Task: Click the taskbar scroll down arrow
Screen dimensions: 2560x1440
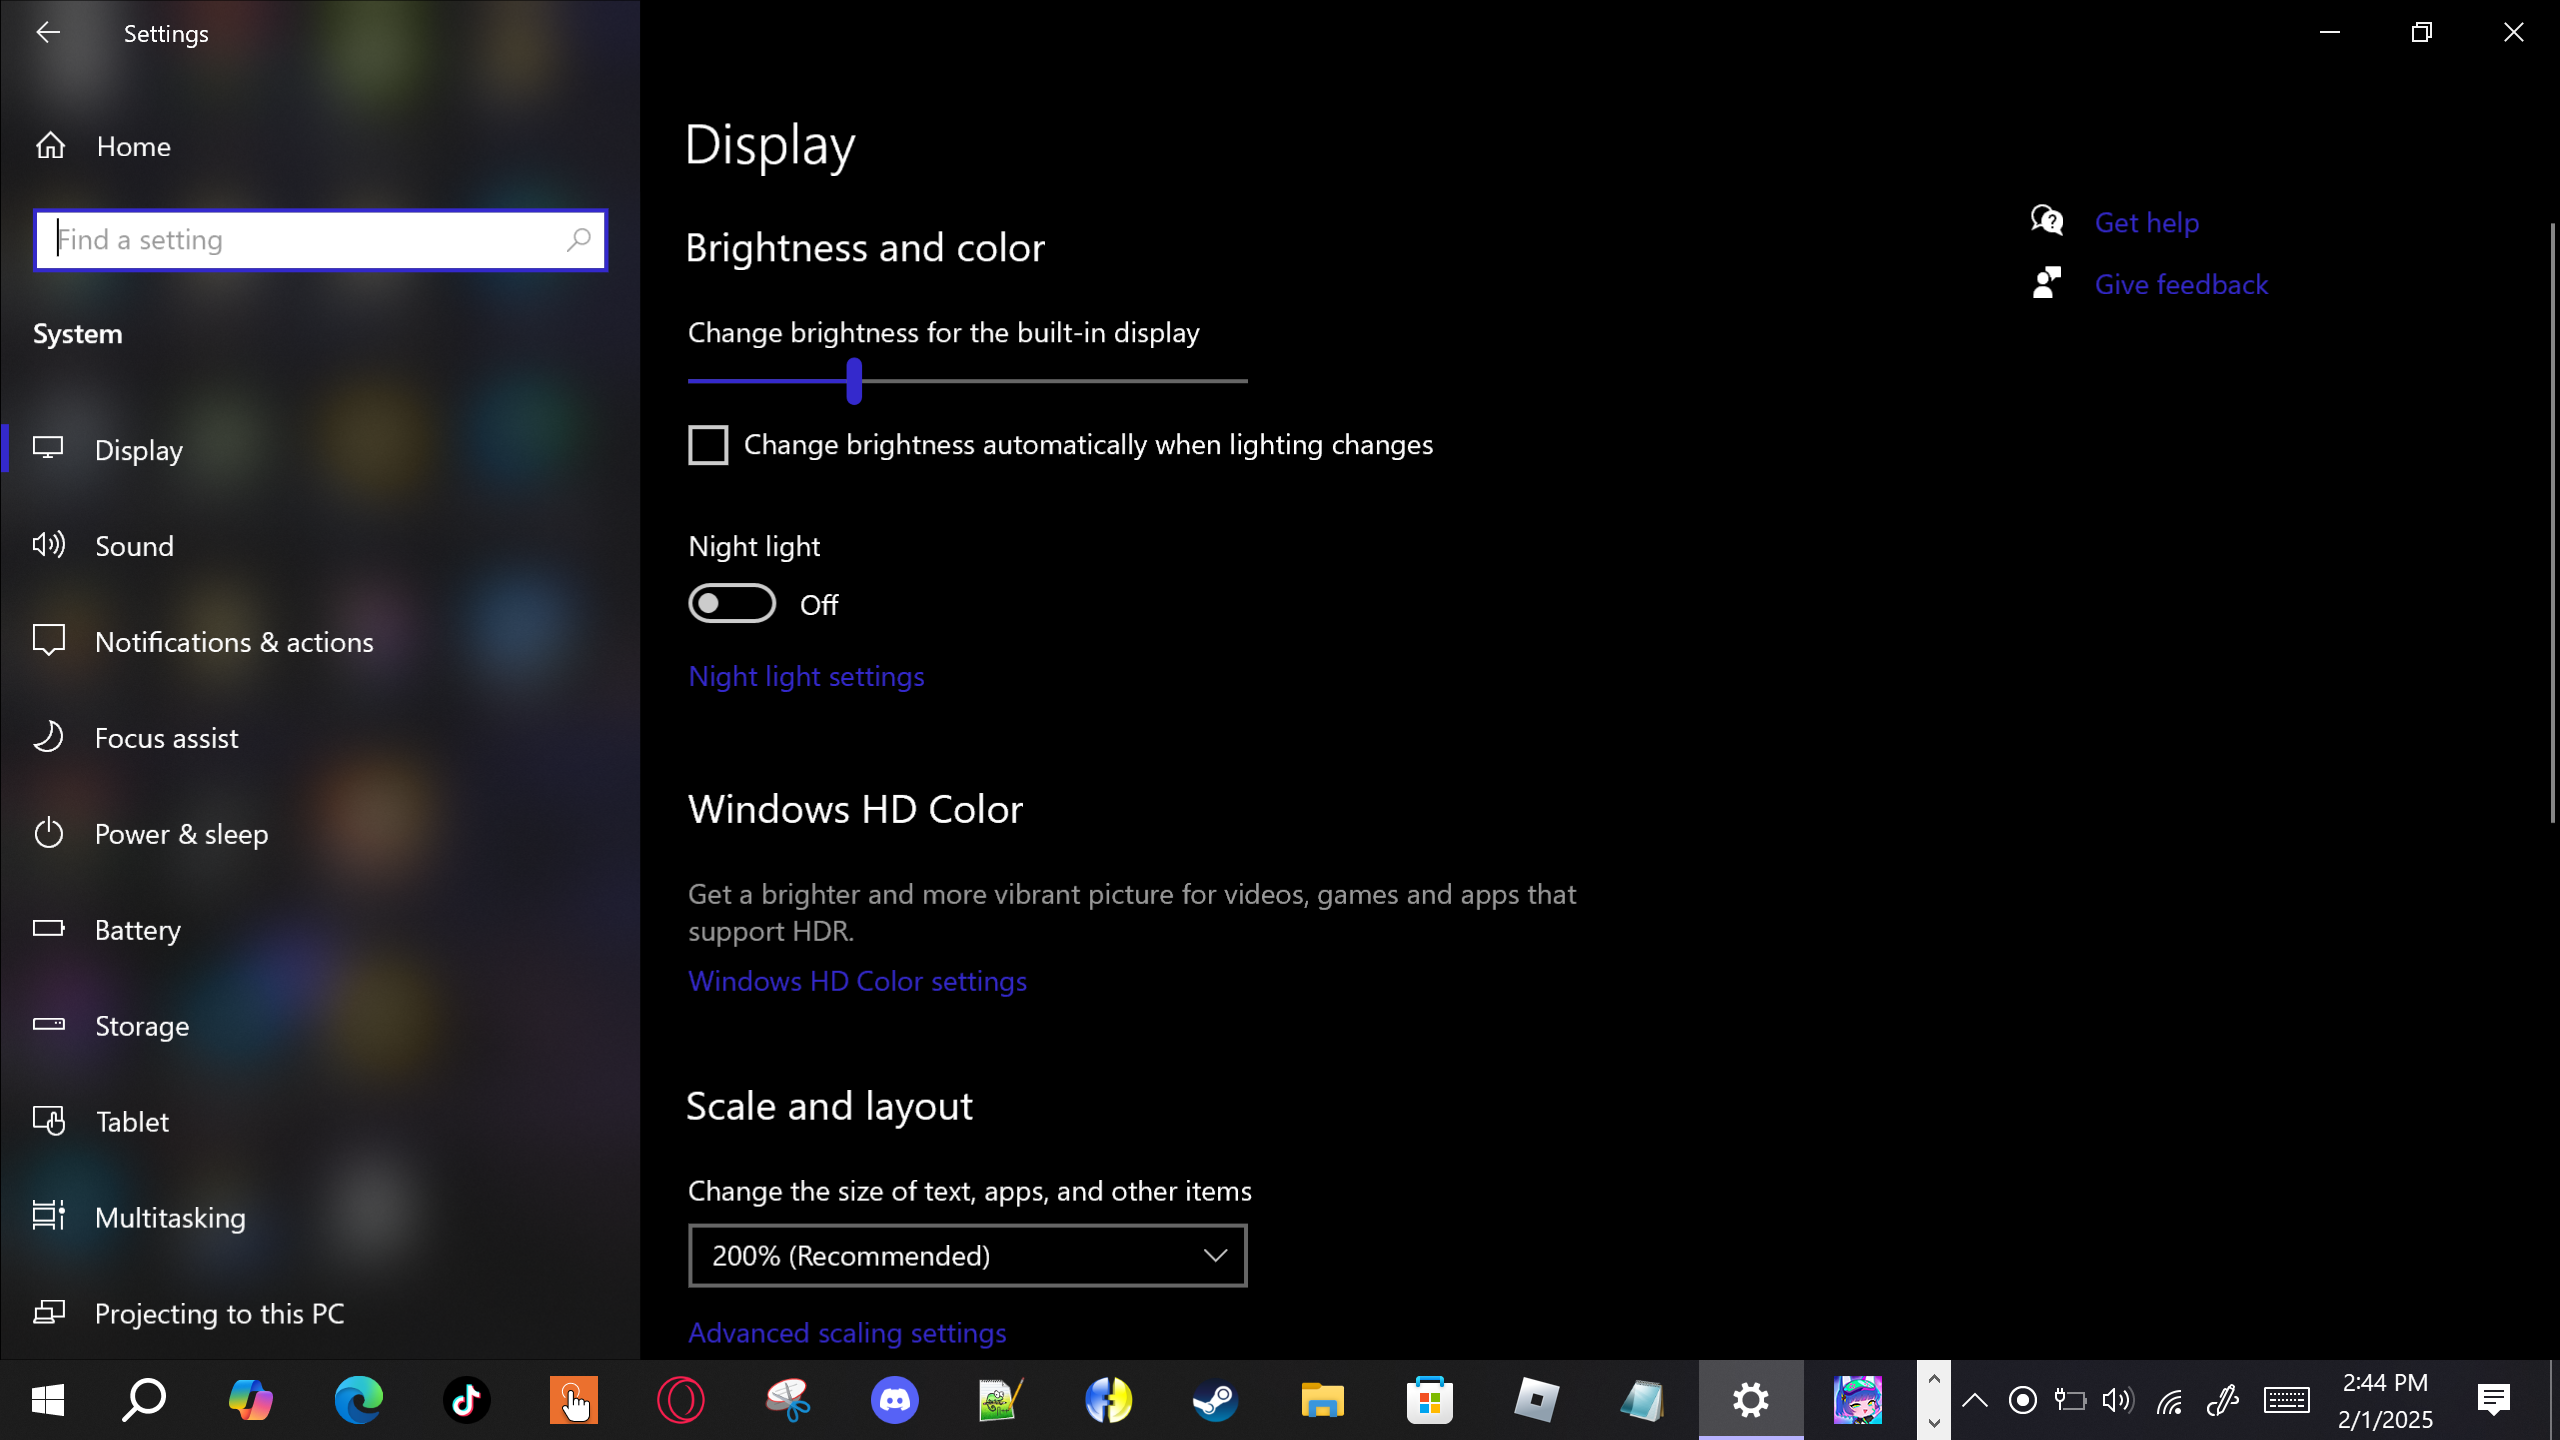Action: click(1934, 1422)
